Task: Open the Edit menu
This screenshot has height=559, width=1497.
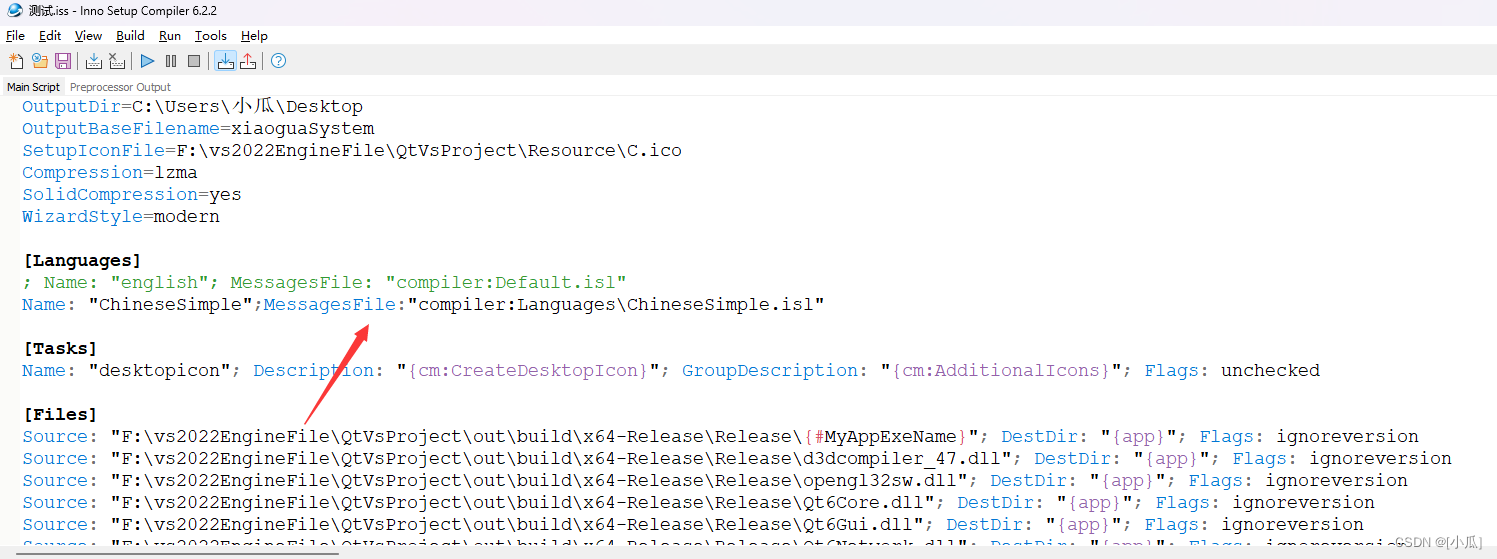Action: tap(50, 35)
